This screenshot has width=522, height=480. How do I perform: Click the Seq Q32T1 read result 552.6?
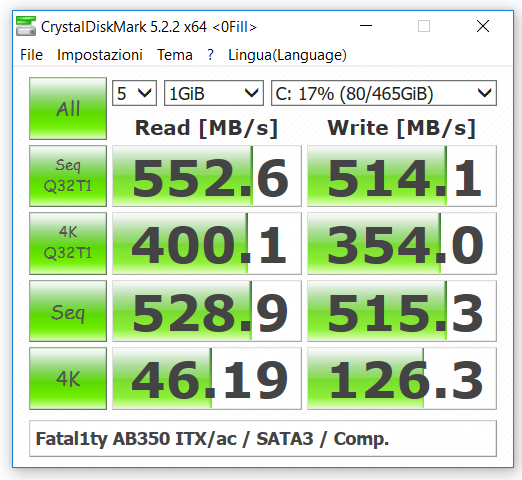point(207,176)
